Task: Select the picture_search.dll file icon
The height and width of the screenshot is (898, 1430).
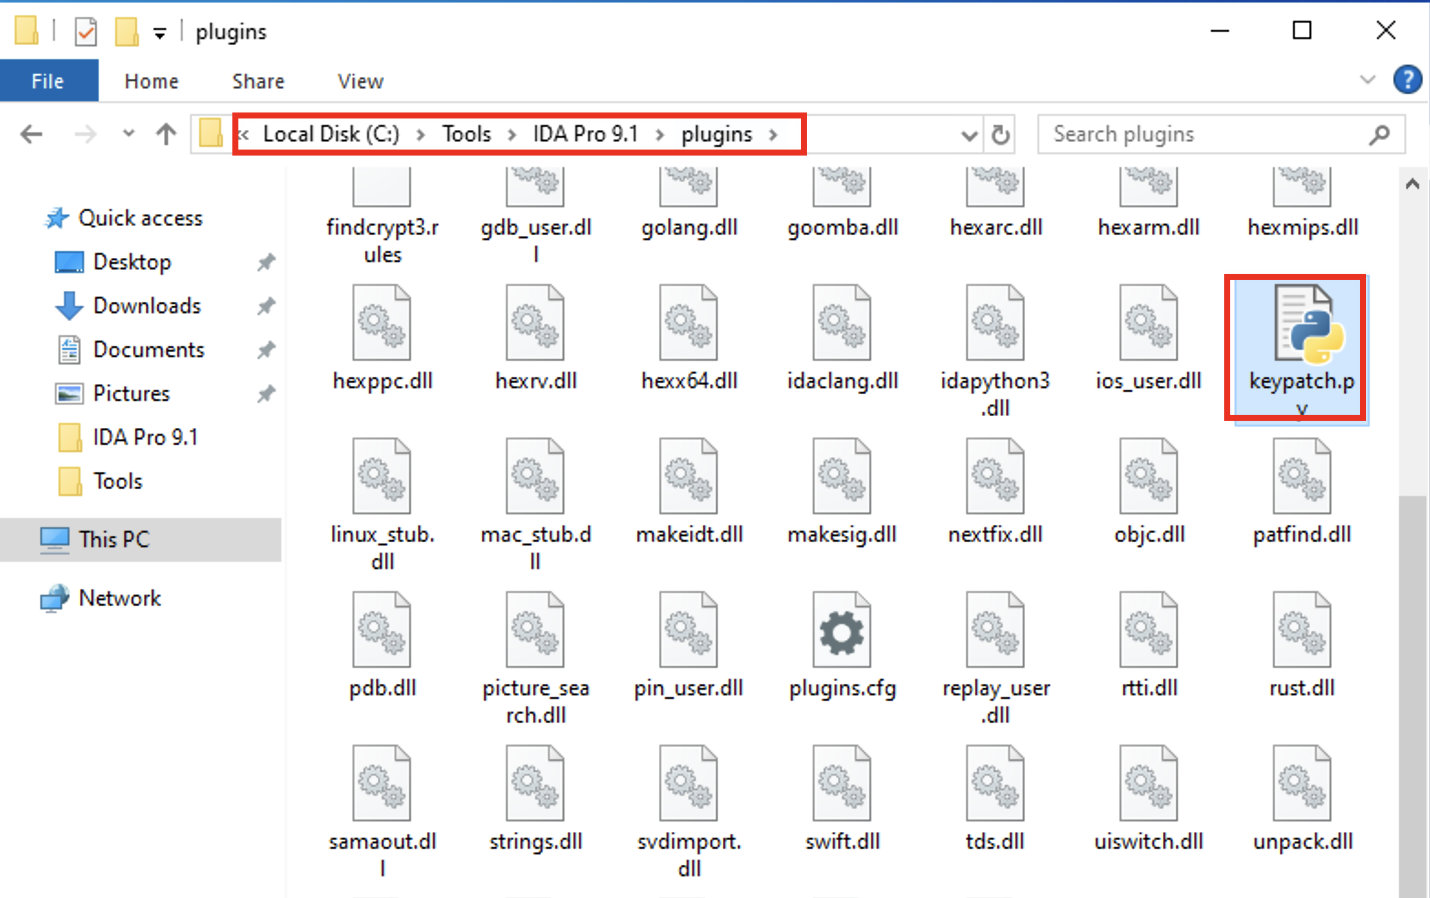Action: pyautogui.click(x=535, y=630)
